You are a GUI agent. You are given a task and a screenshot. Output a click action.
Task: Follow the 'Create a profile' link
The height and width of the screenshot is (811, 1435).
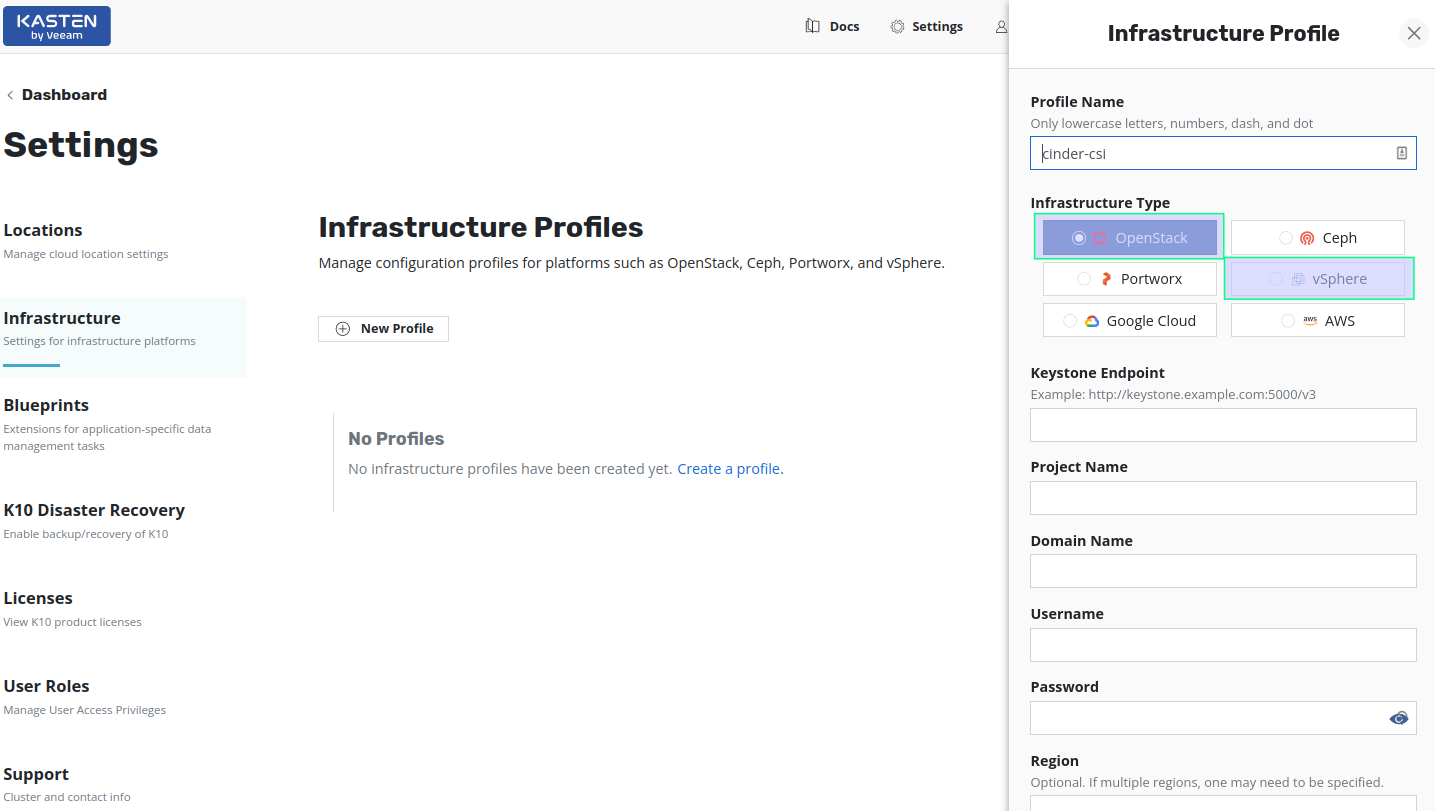(730, 469)
